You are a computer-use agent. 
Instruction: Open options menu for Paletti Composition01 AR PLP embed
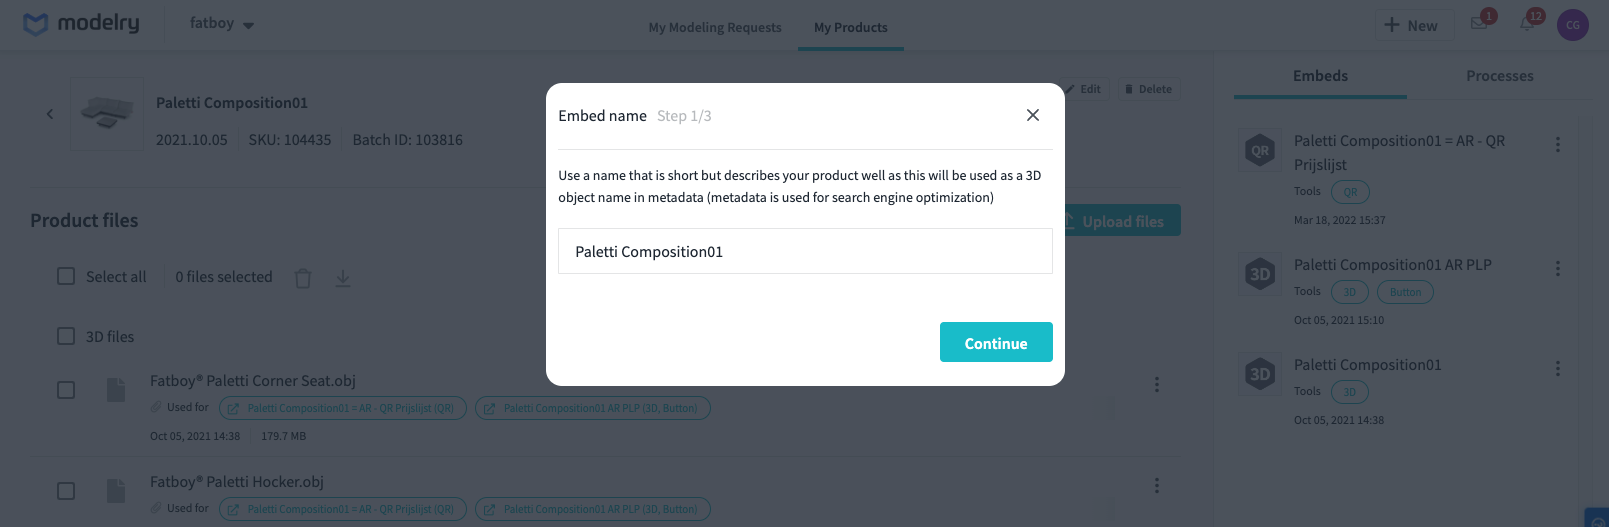tap(1557, 268)
